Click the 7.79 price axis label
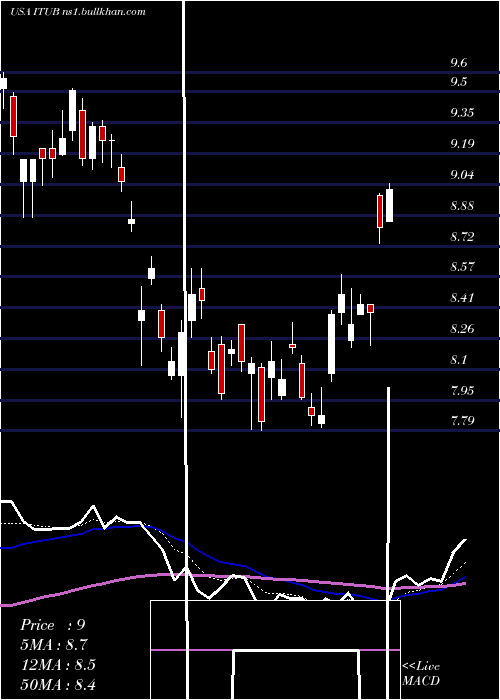The image size is (500, 700). 462,421
